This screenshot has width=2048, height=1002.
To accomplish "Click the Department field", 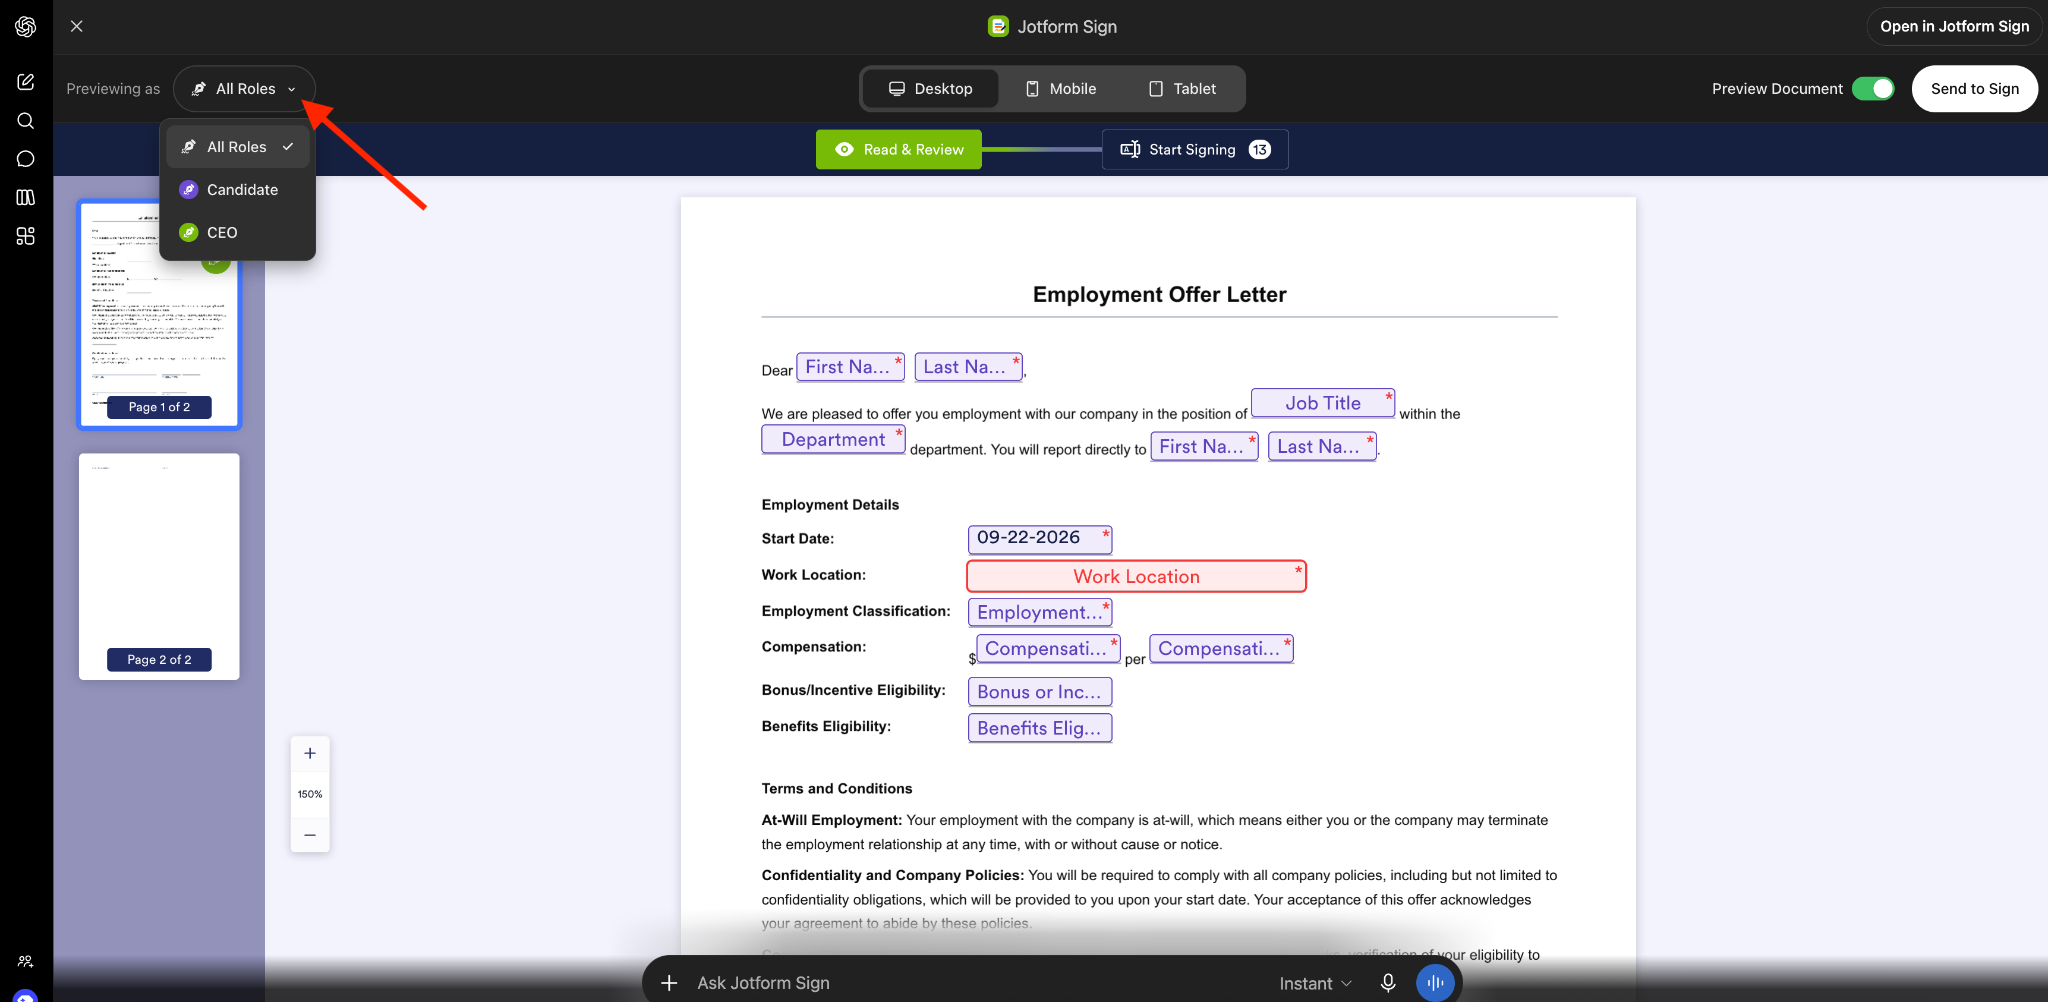I will pos(833,439).
